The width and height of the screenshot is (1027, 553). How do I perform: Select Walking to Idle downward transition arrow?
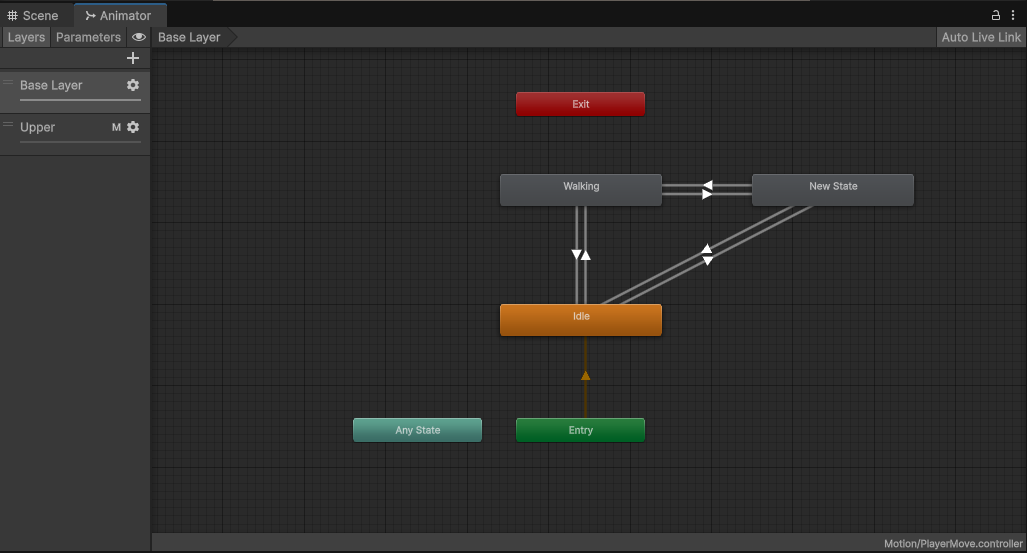click(576, 255)
